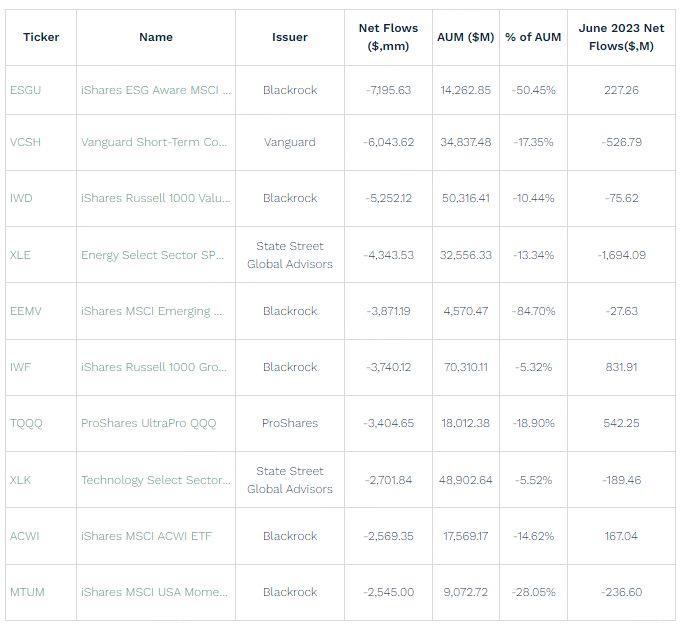This screenshot has width=683, height=624.
Task: Open the EEMV ticker link
Action: tap(26, 311)
